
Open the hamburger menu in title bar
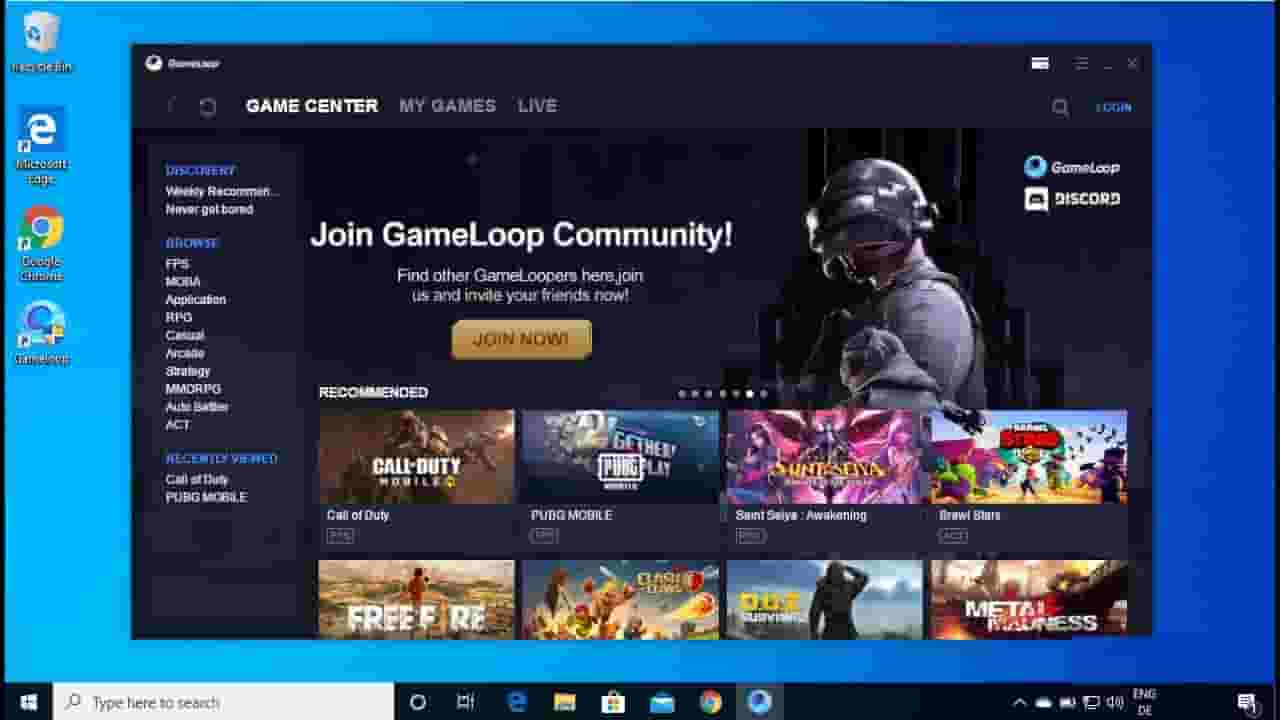click(1081, 63)
